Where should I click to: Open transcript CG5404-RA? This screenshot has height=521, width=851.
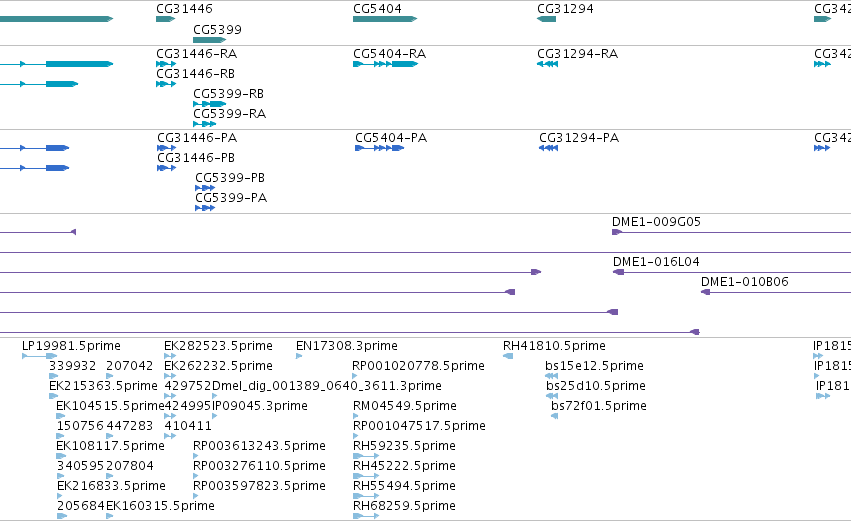[x=390, y=54]
